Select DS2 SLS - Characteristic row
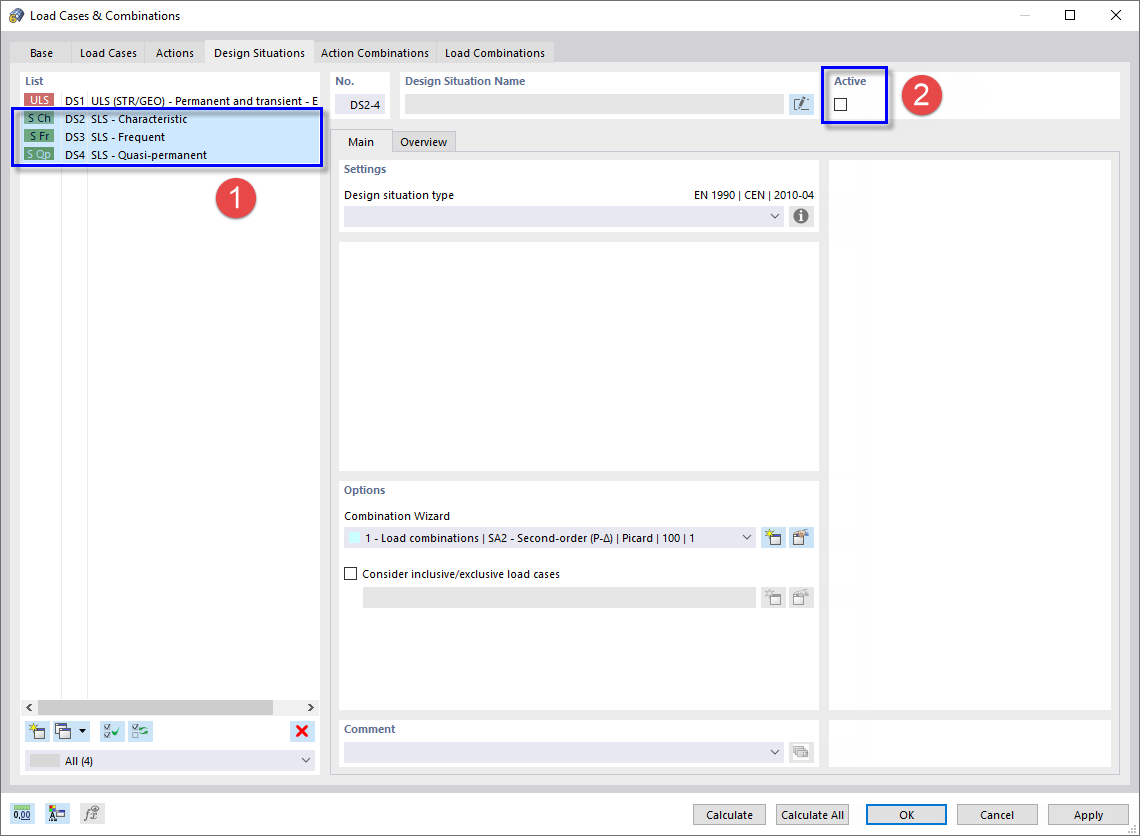This screenshot has width=1140, height=836. click(171, 118)
